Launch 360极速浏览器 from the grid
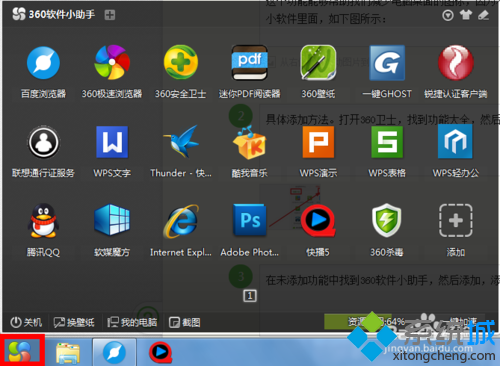Image resolution: width=500 pixels, height=366 pixels. (x=112, y=62)
